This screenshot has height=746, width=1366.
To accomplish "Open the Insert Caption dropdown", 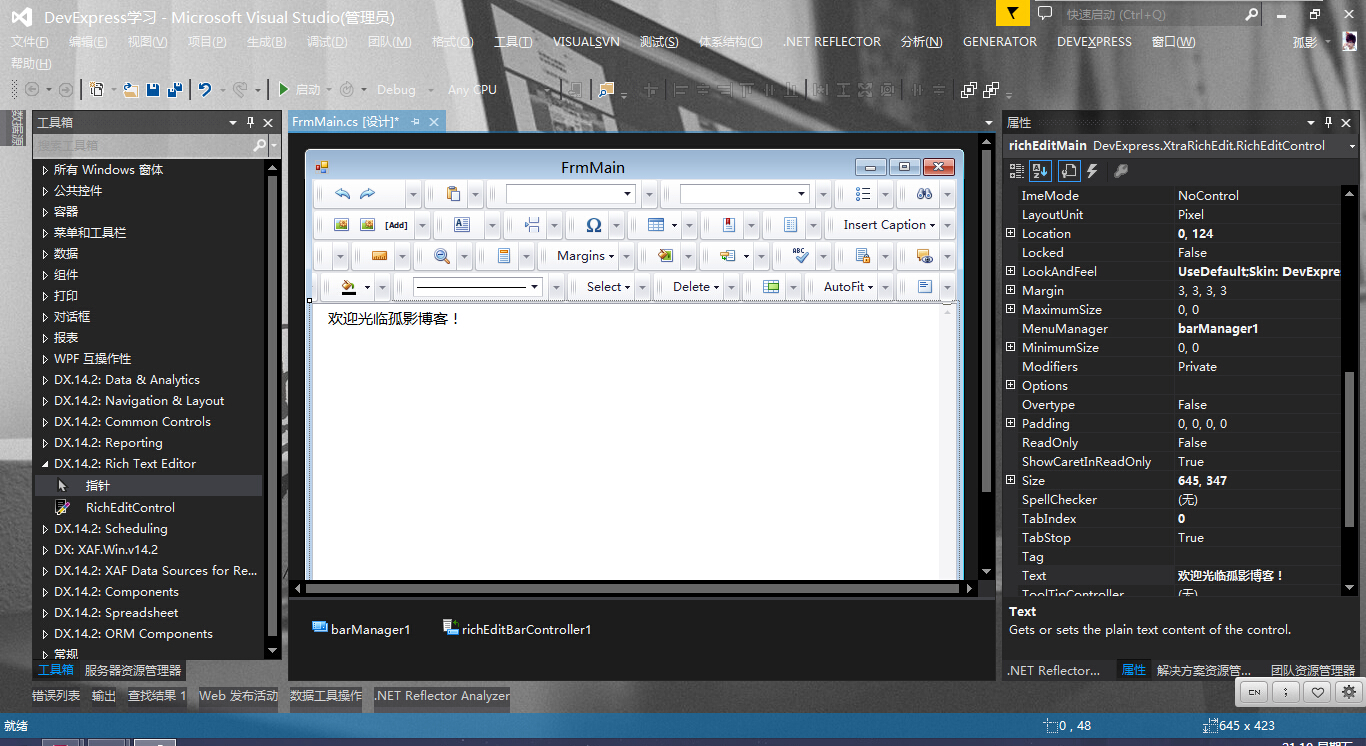I will coord(890,225).
